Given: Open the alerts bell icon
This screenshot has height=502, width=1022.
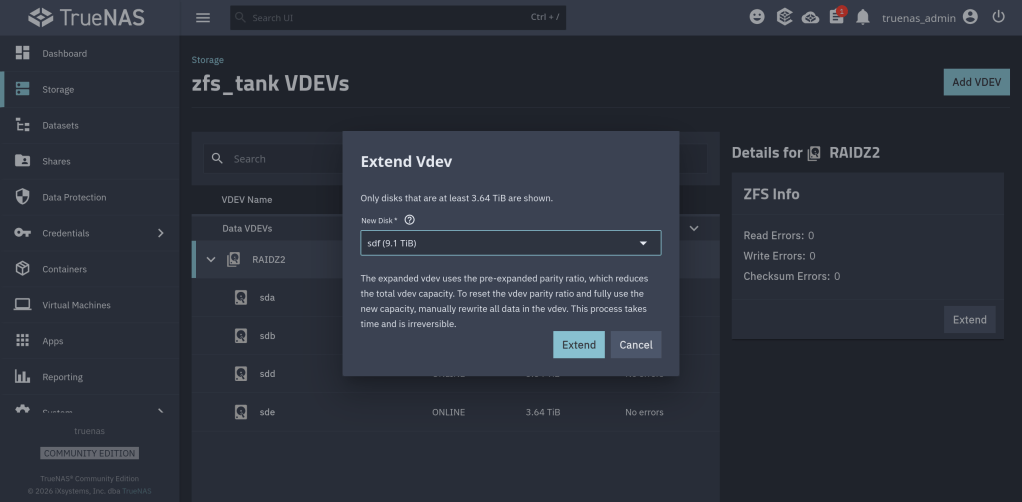Looking at the screenshot, I should tap(863, 18).
